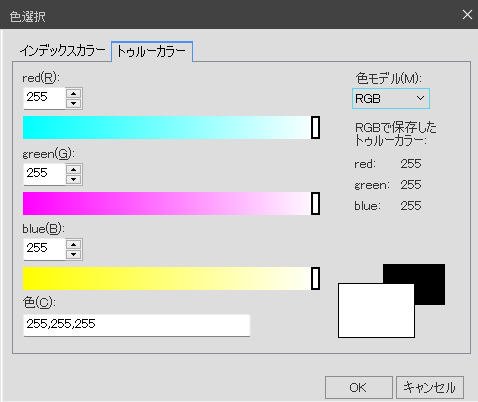This screenshot has height=402, width=478.
Task: Click the magenta green-channel slider bar
Action: point(171,203)
